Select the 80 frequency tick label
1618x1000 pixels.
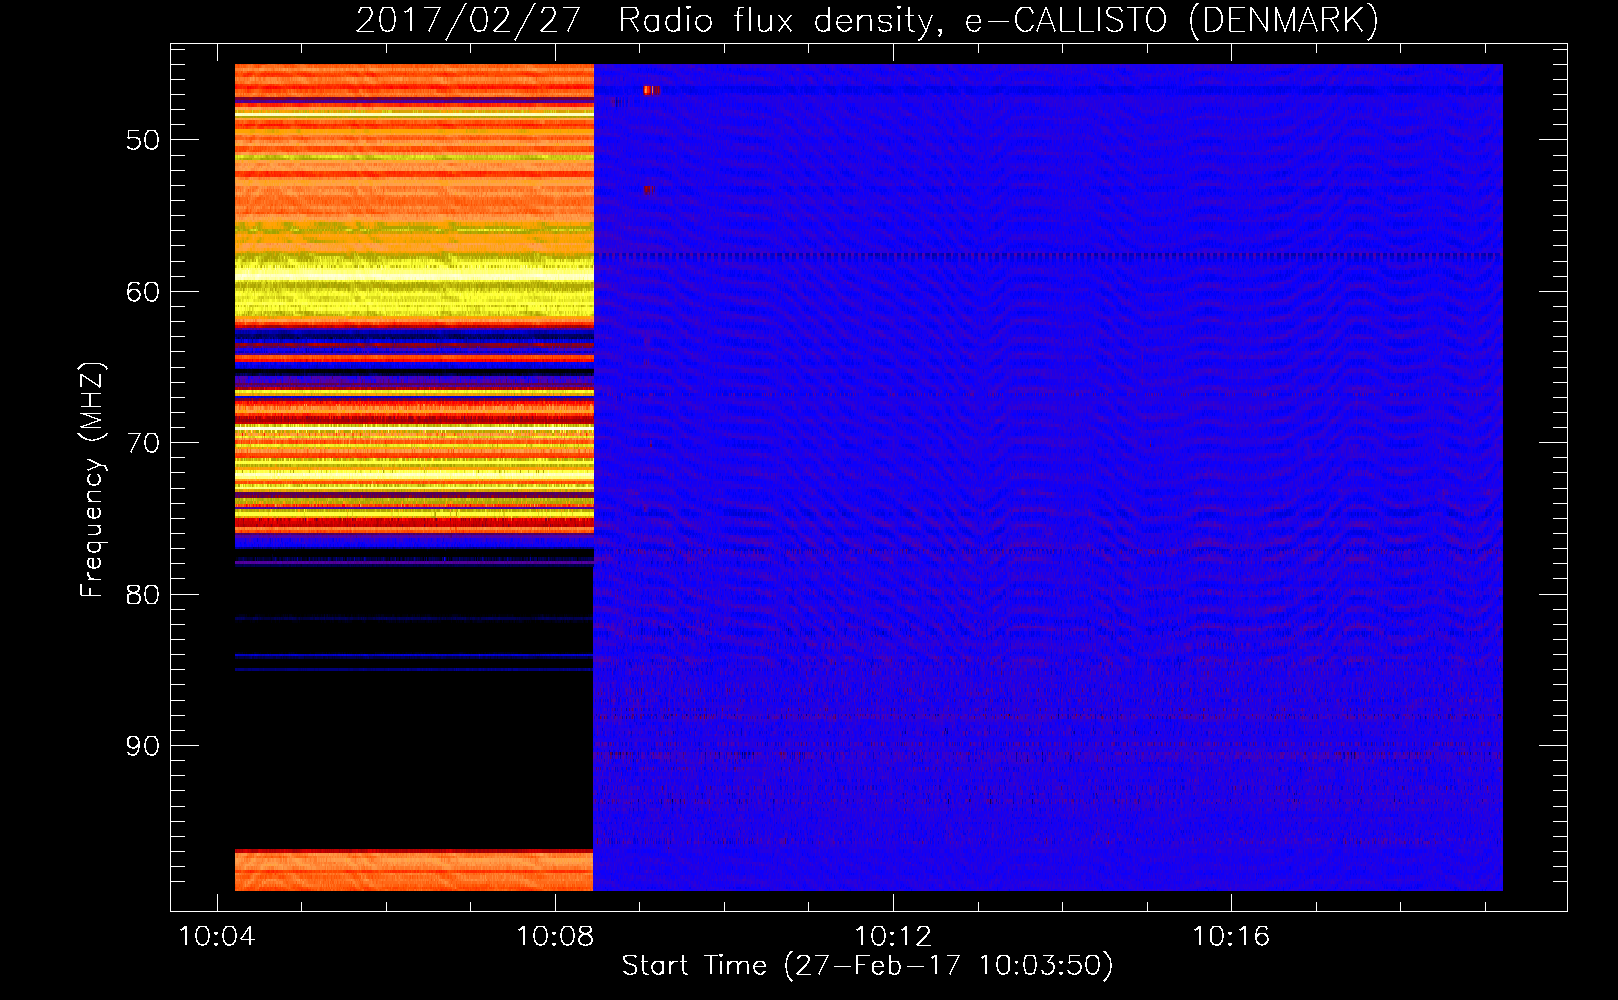143,595
